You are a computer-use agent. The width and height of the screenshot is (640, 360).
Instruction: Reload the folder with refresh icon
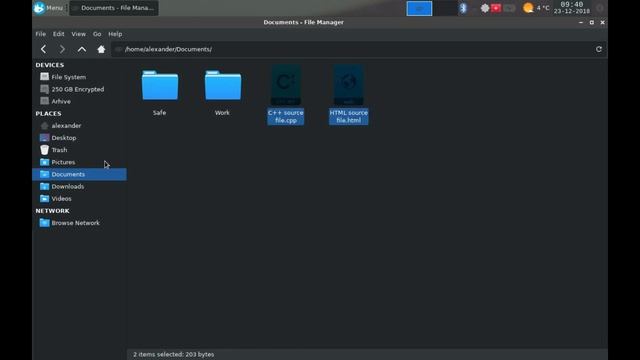(x=598, y=49)
